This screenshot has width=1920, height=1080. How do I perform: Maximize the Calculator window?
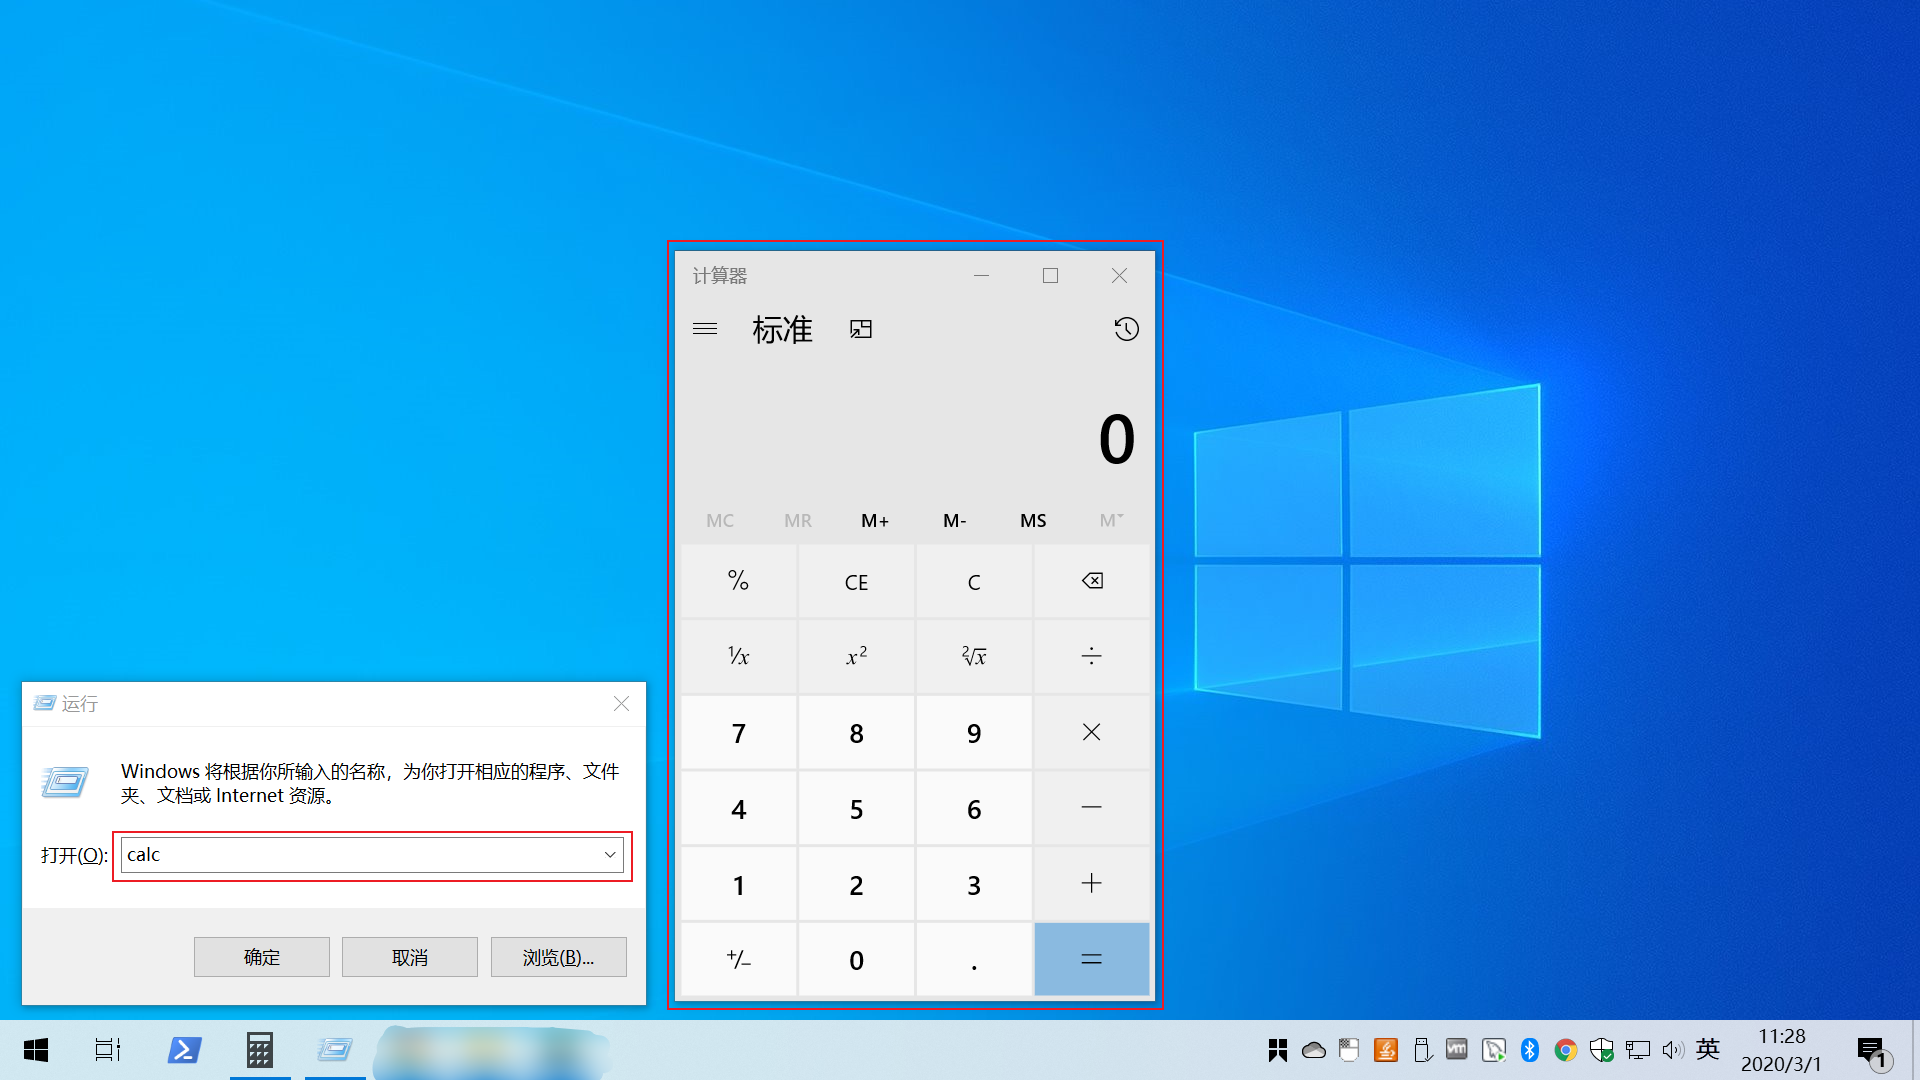click(1050, 275)
